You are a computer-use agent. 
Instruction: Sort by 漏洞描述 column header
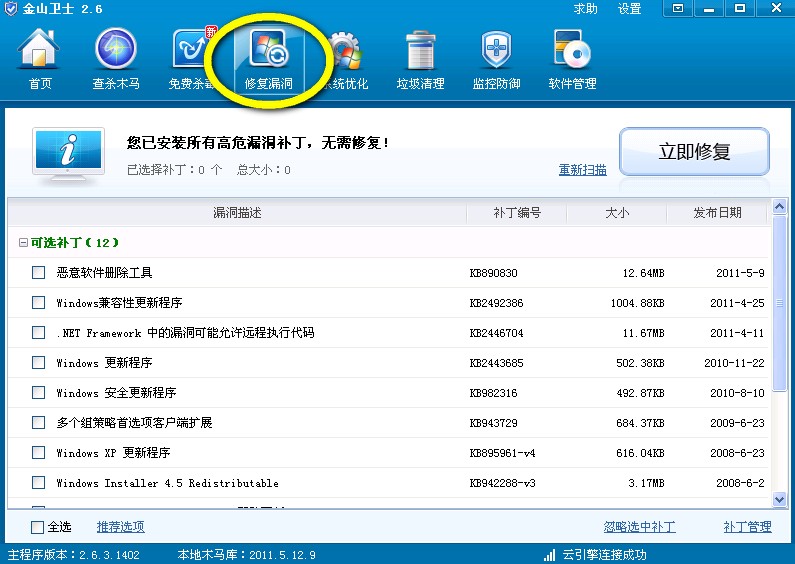point(237,213)
